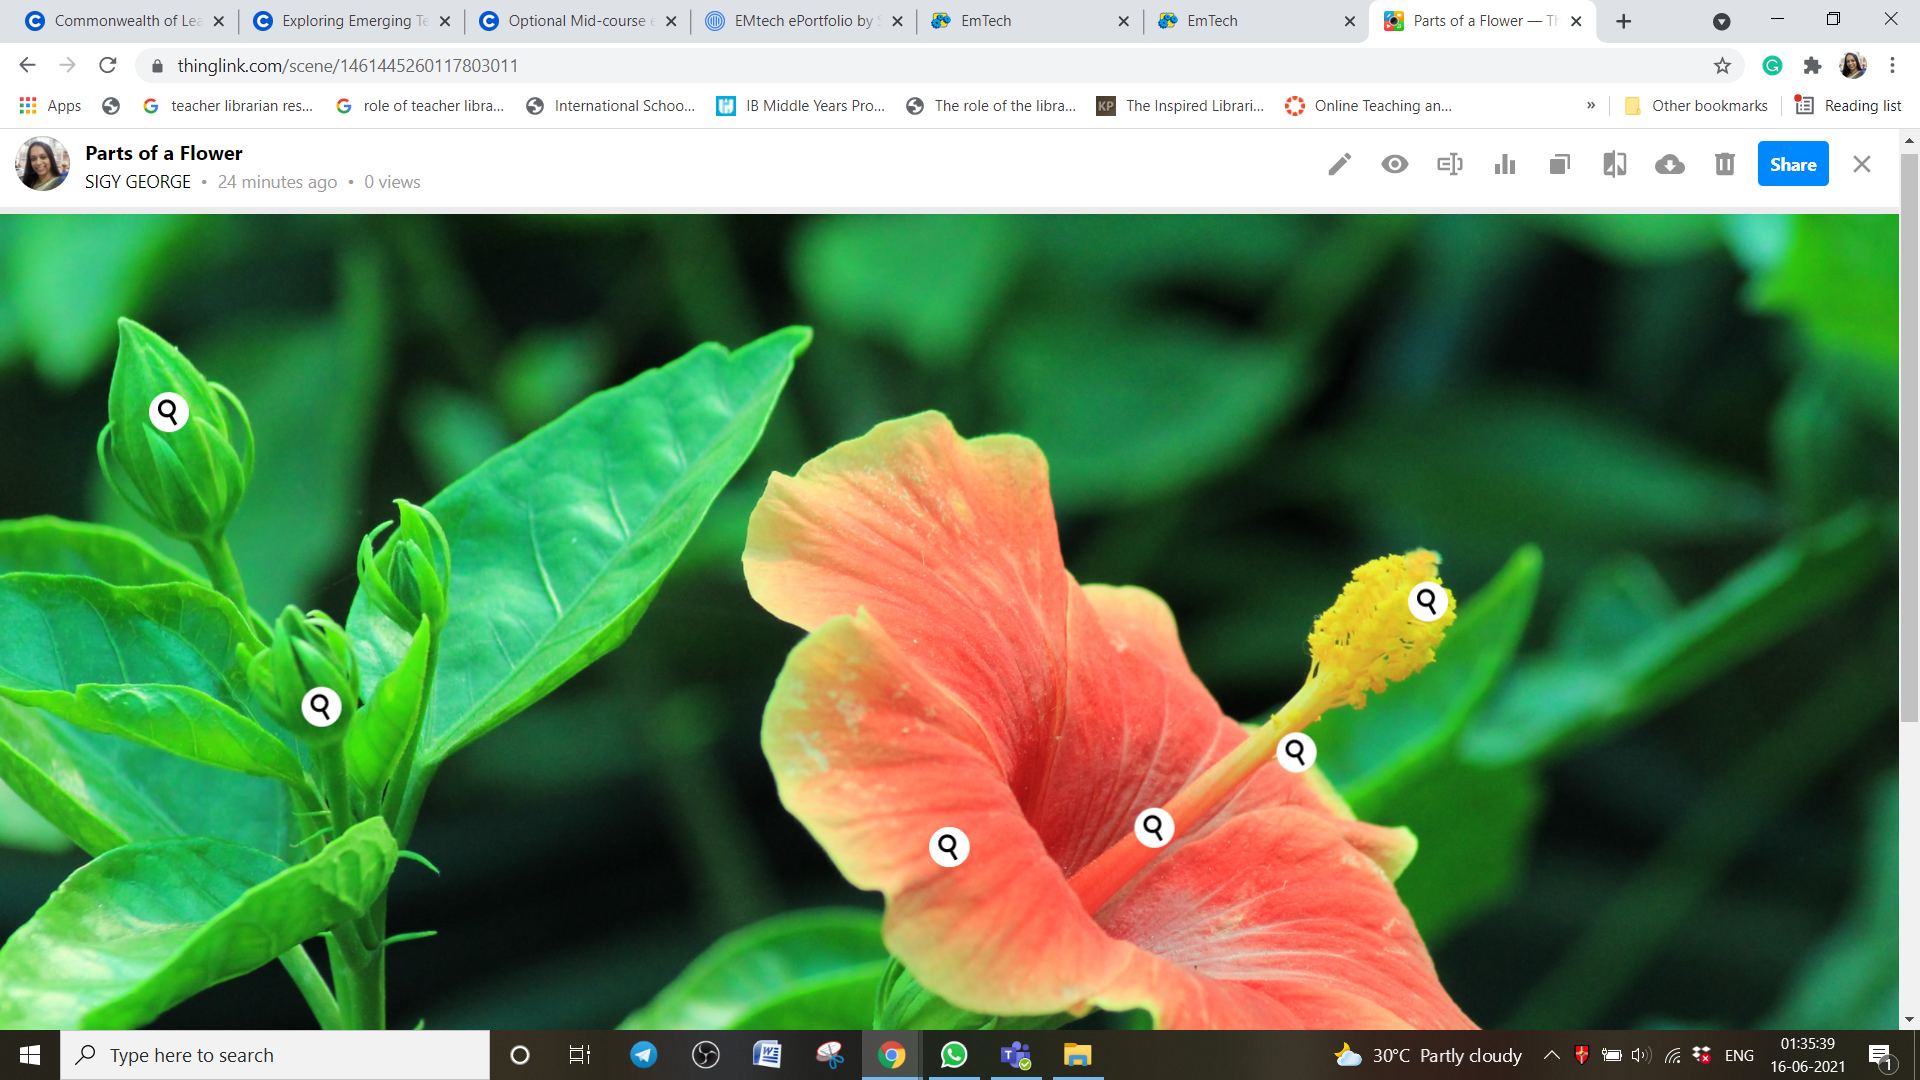The width and height of the screenshot is (1920, 1080).
Task: Click the blue Share button
Action: tap(1793, 165)
